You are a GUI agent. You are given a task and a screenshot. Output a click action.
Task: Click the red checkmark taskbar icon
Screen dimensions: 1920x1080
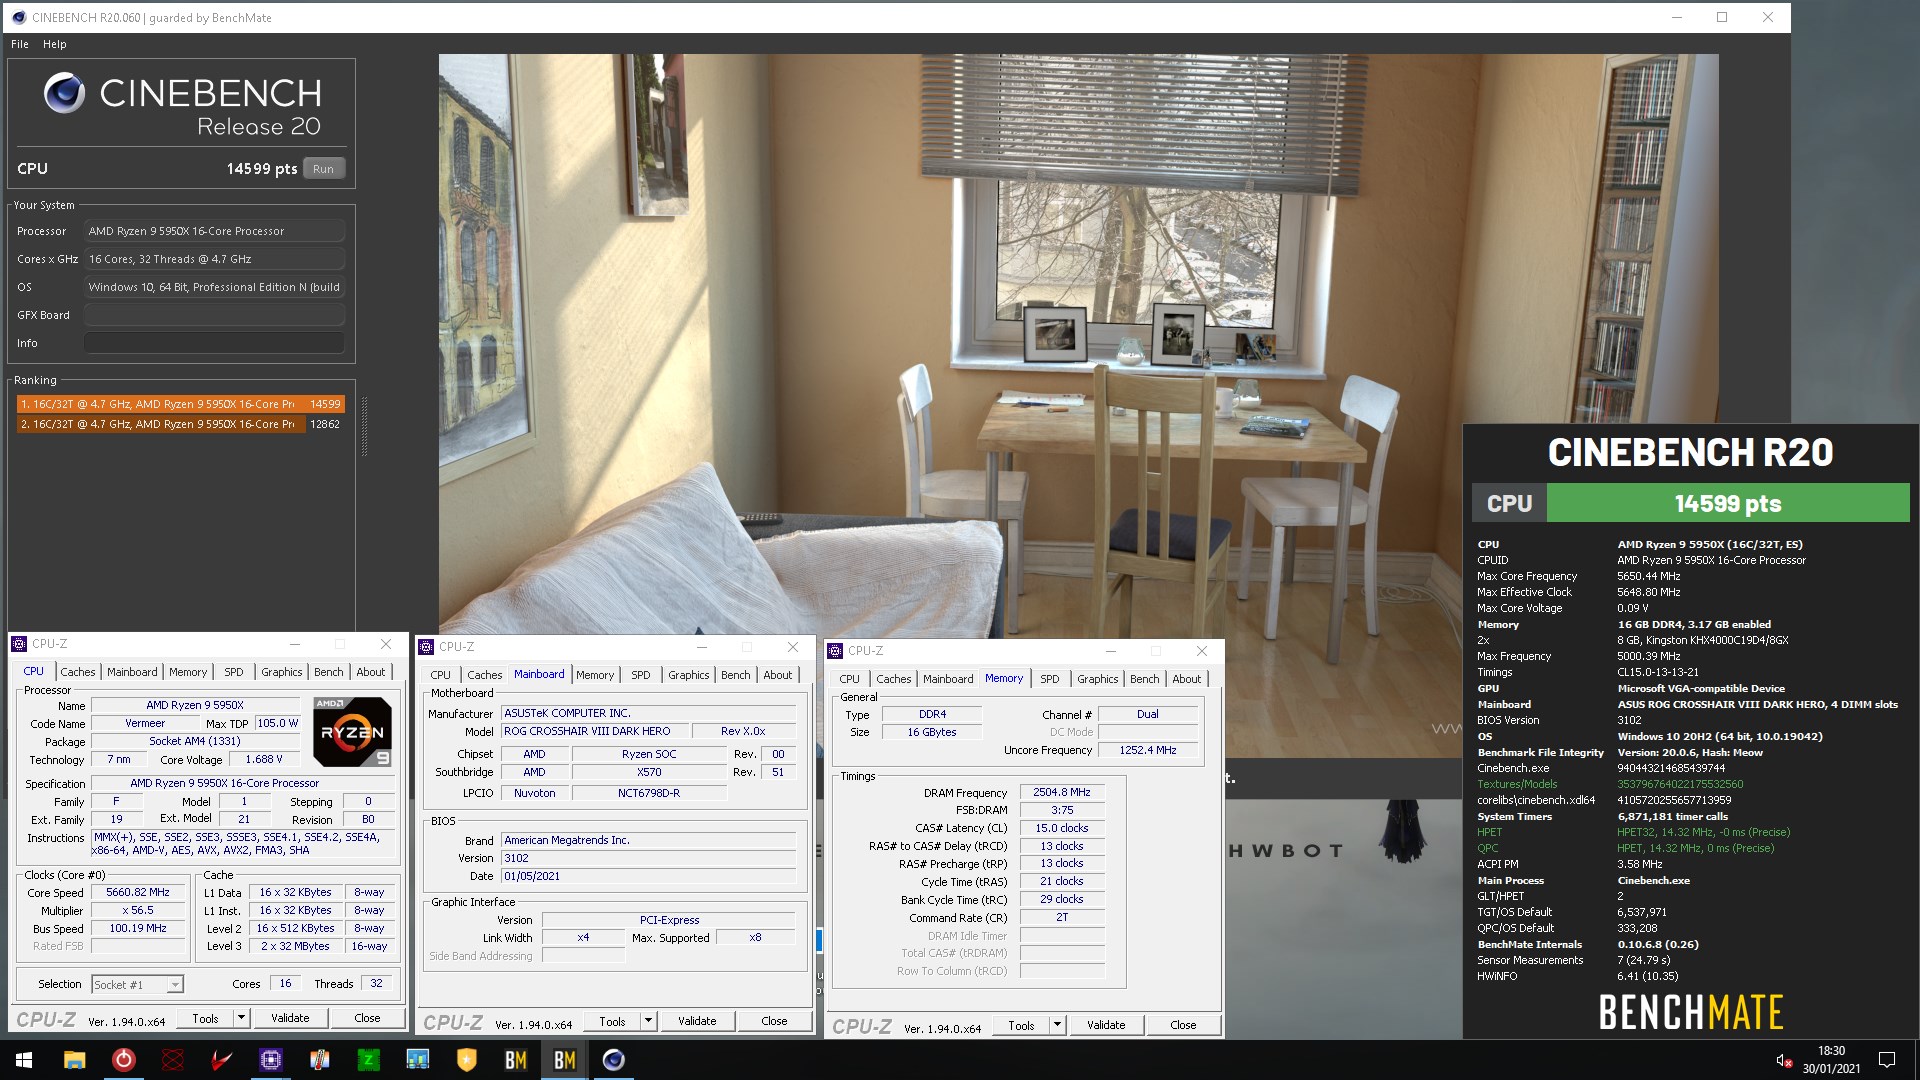(221, 1060)
